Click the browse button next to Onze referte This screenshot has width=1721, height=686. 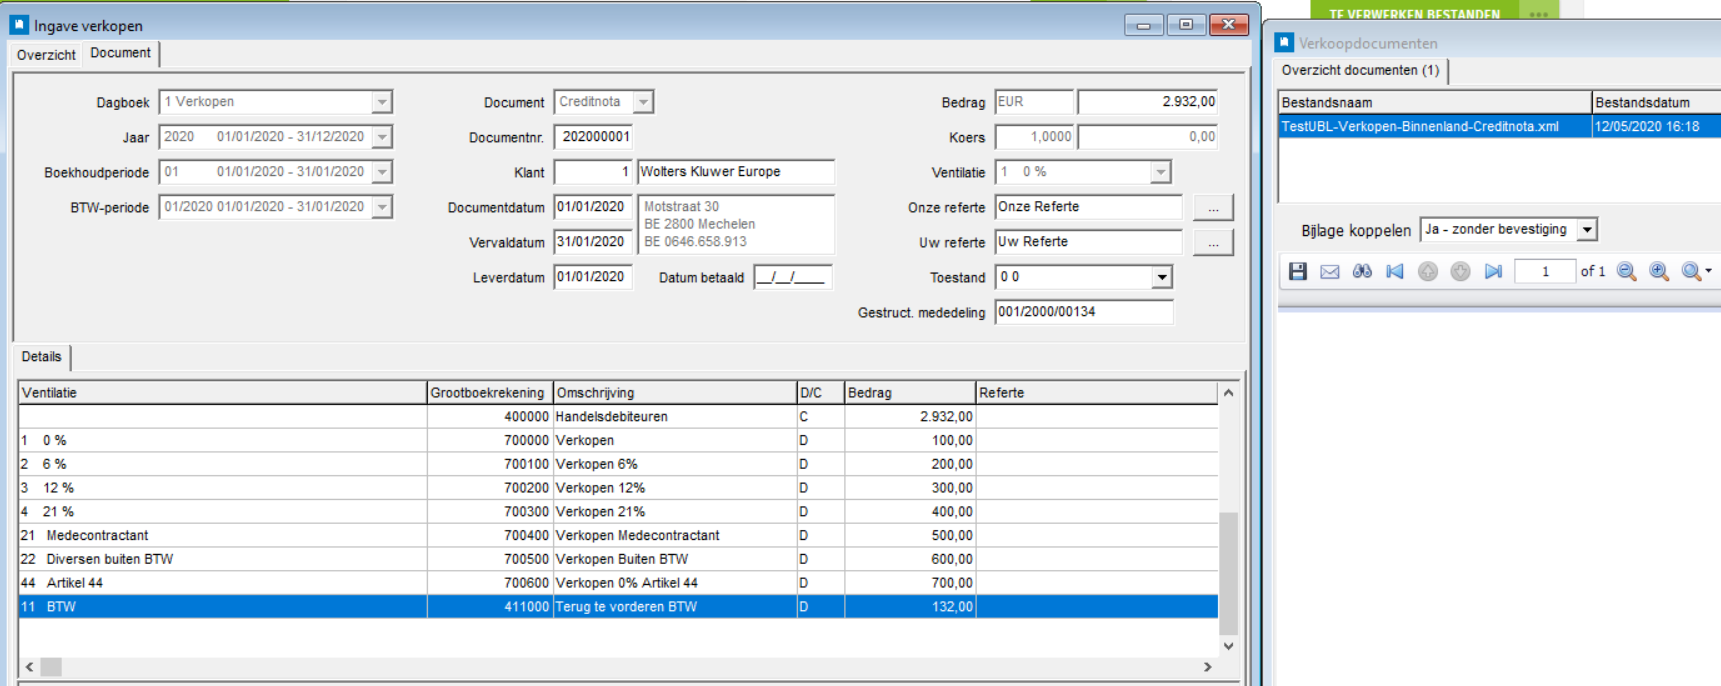[x=1213, y=207]
